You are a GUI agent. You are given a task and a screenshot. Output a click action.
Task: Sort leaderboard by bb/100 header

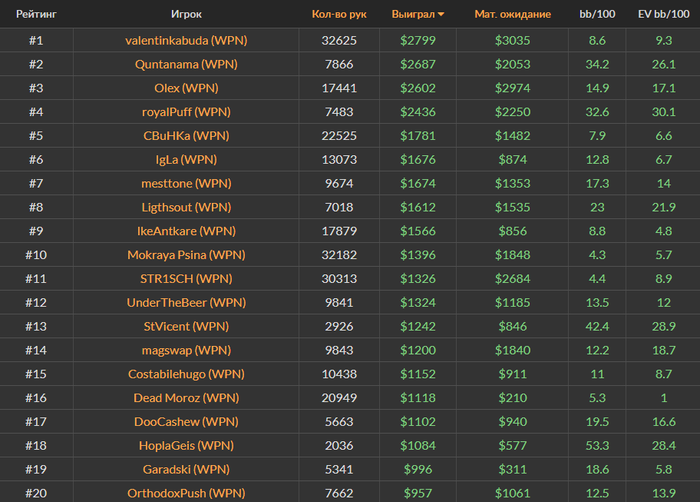click(598, 15)
